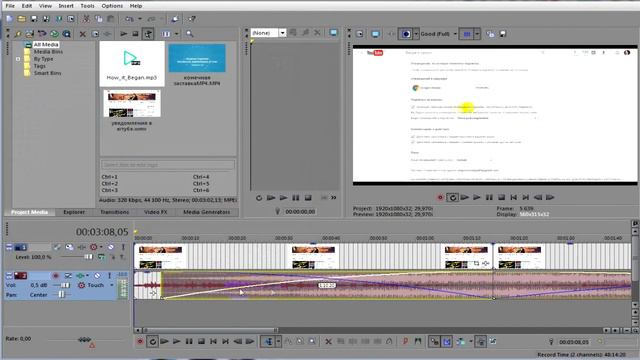The height and width of the screenshot is (360, 640).
Task: Click the Copy icon in the main toolbar
Action: 98,19
